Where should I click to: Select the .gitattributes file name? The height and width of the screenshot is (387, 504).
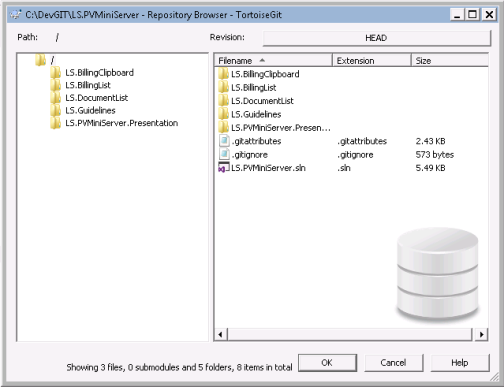pos(256,141)
